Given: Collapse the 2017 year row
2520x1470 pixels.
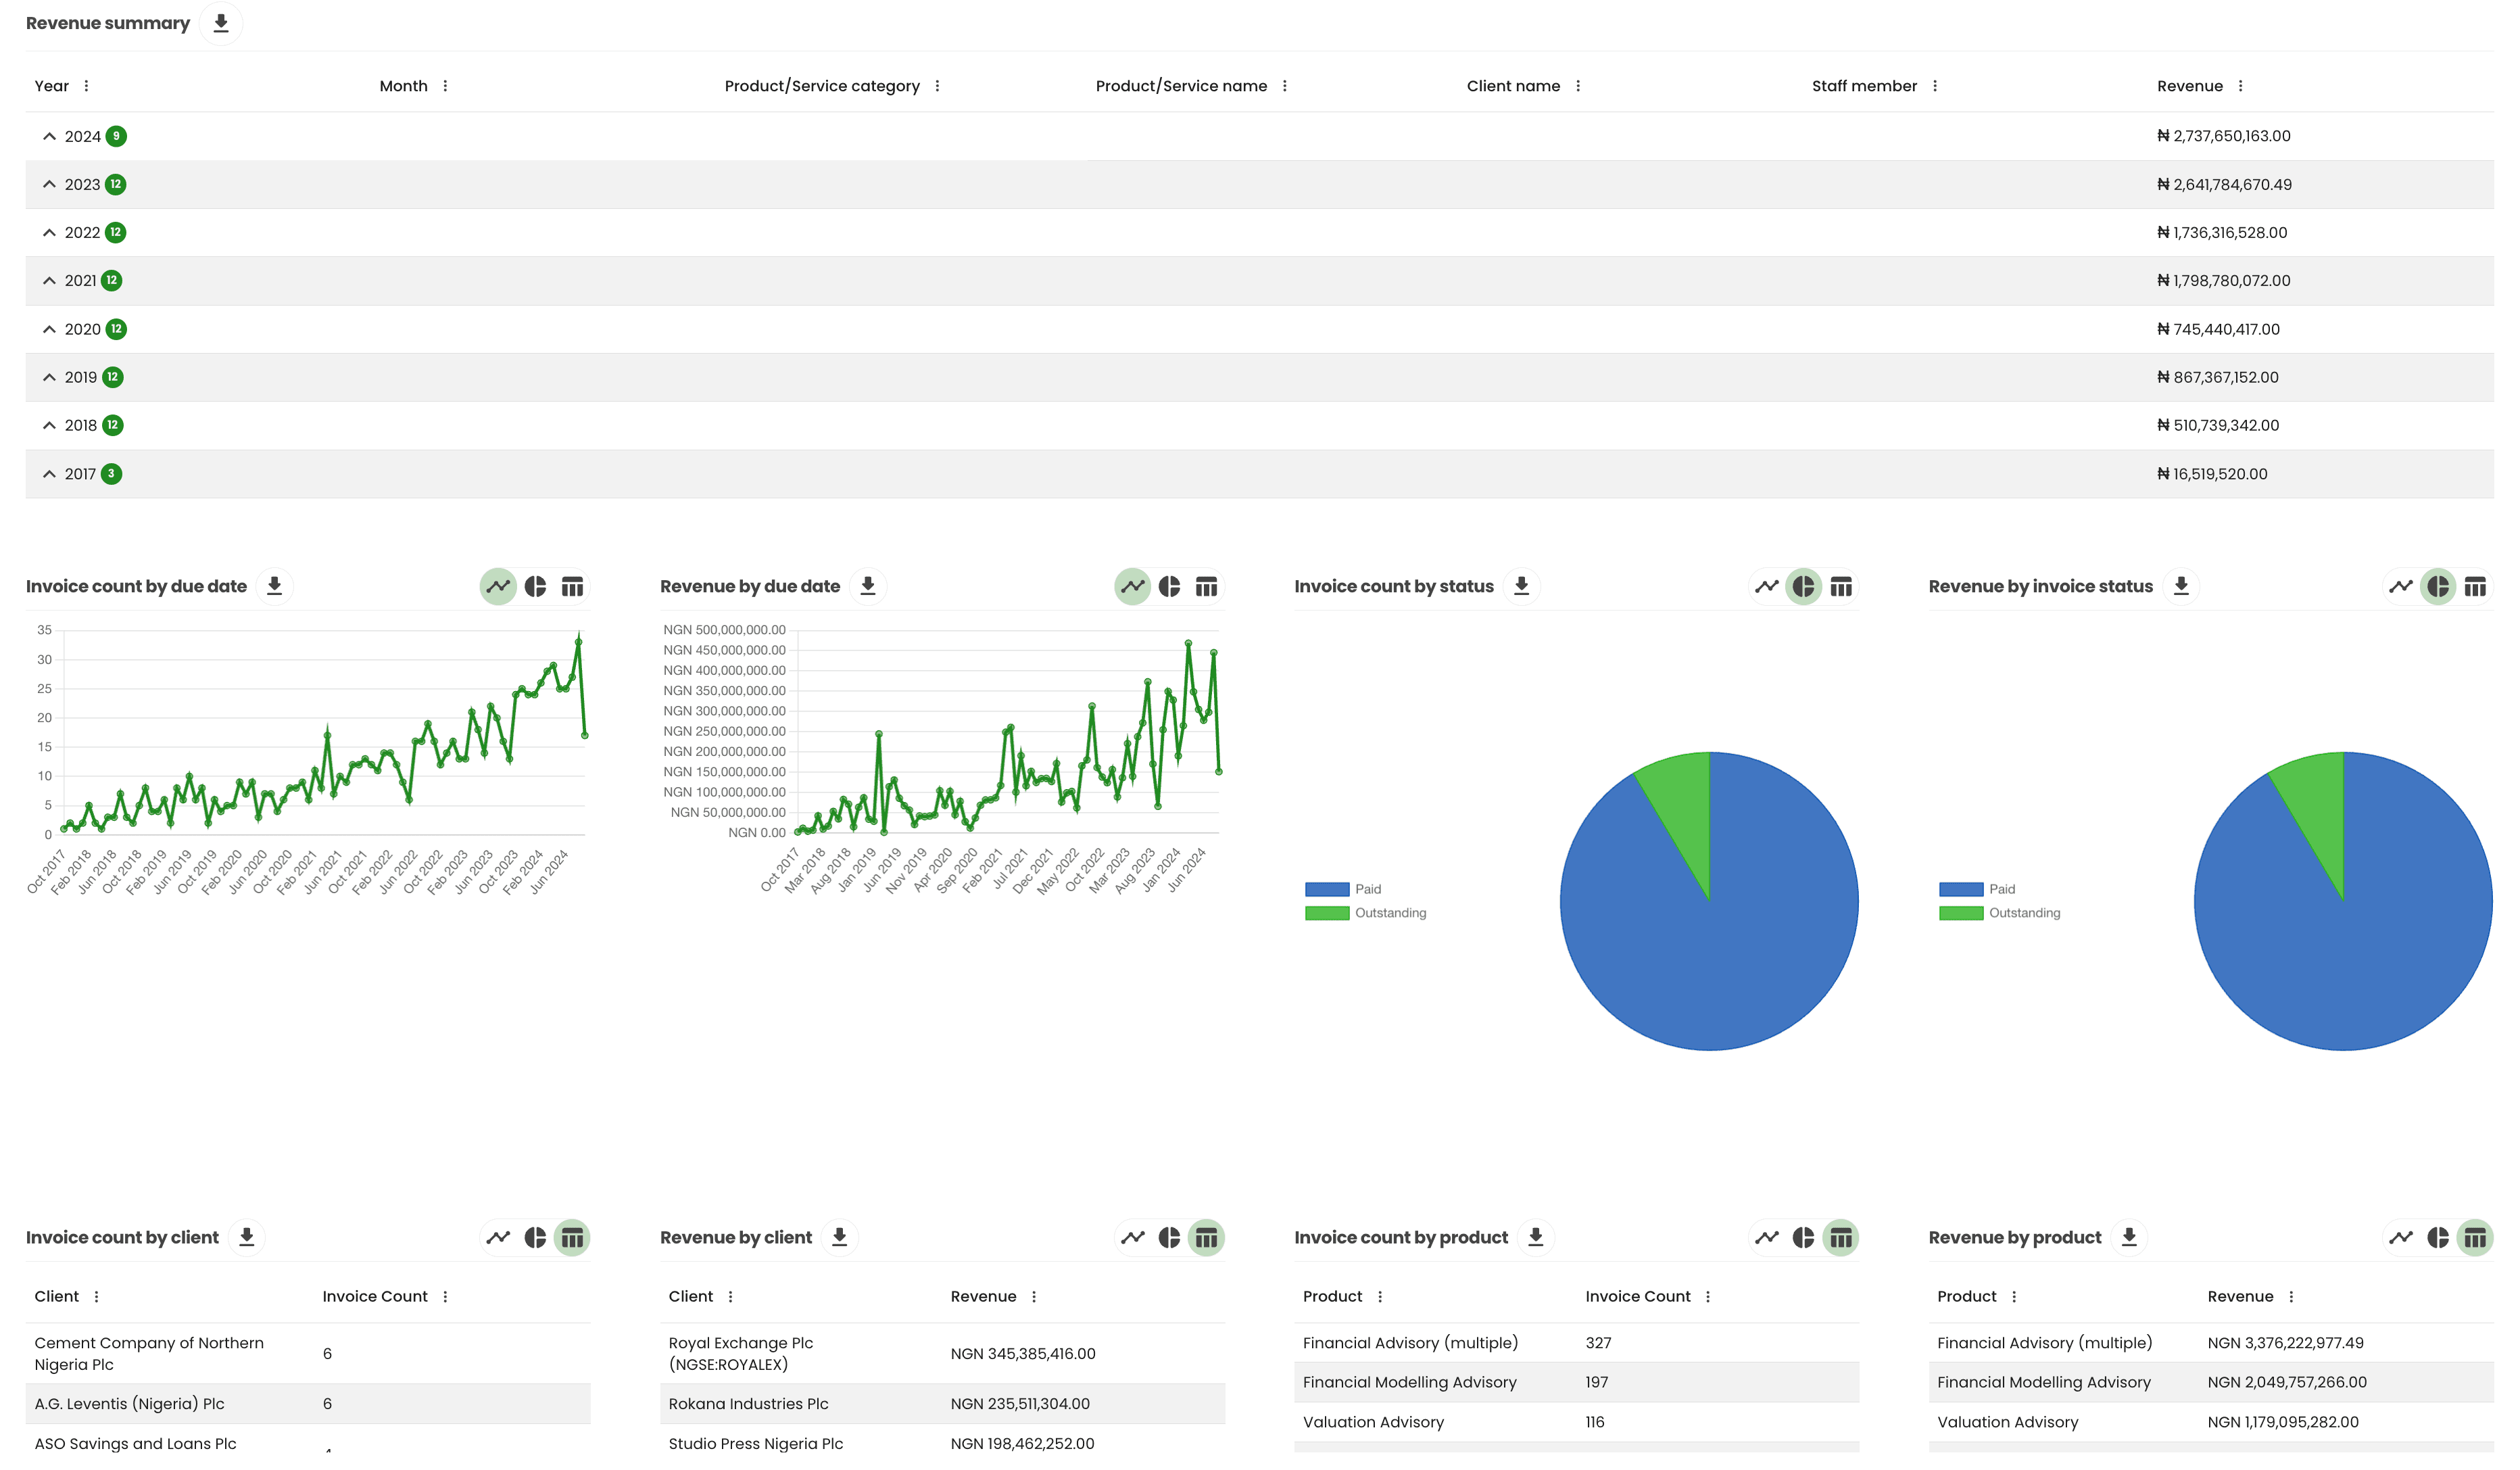Looking at the screenshot, I should coord(49,474).
